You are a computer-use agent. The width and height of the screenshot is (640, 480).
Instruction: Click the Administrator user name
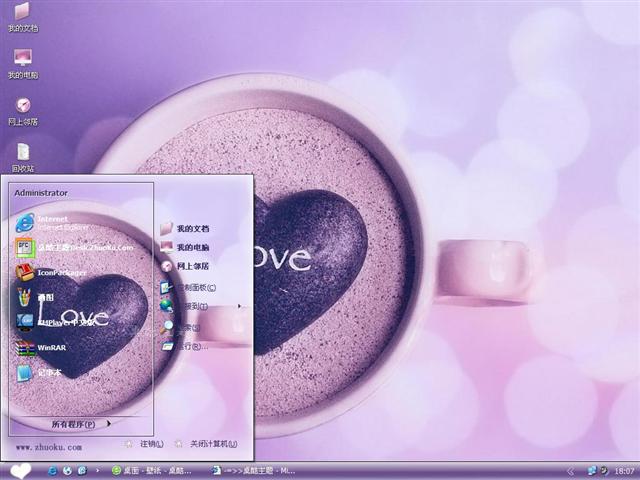click(x=41, y=193)
